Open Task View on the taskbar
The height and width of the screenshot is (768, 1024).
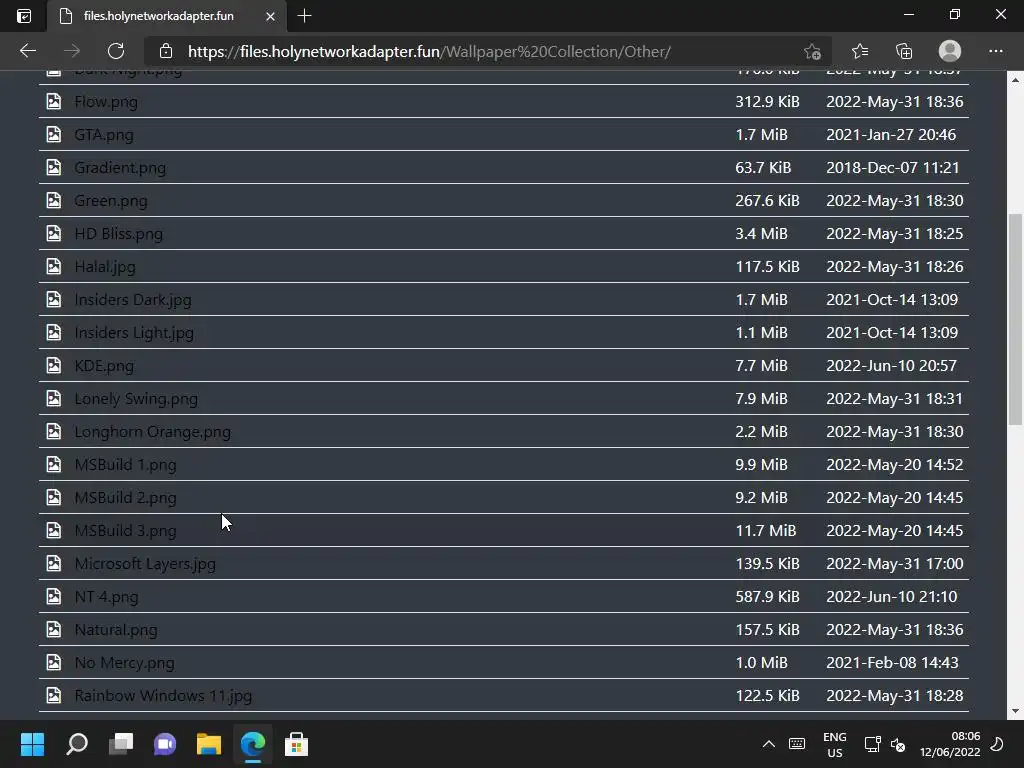click(x=121, y=744)
